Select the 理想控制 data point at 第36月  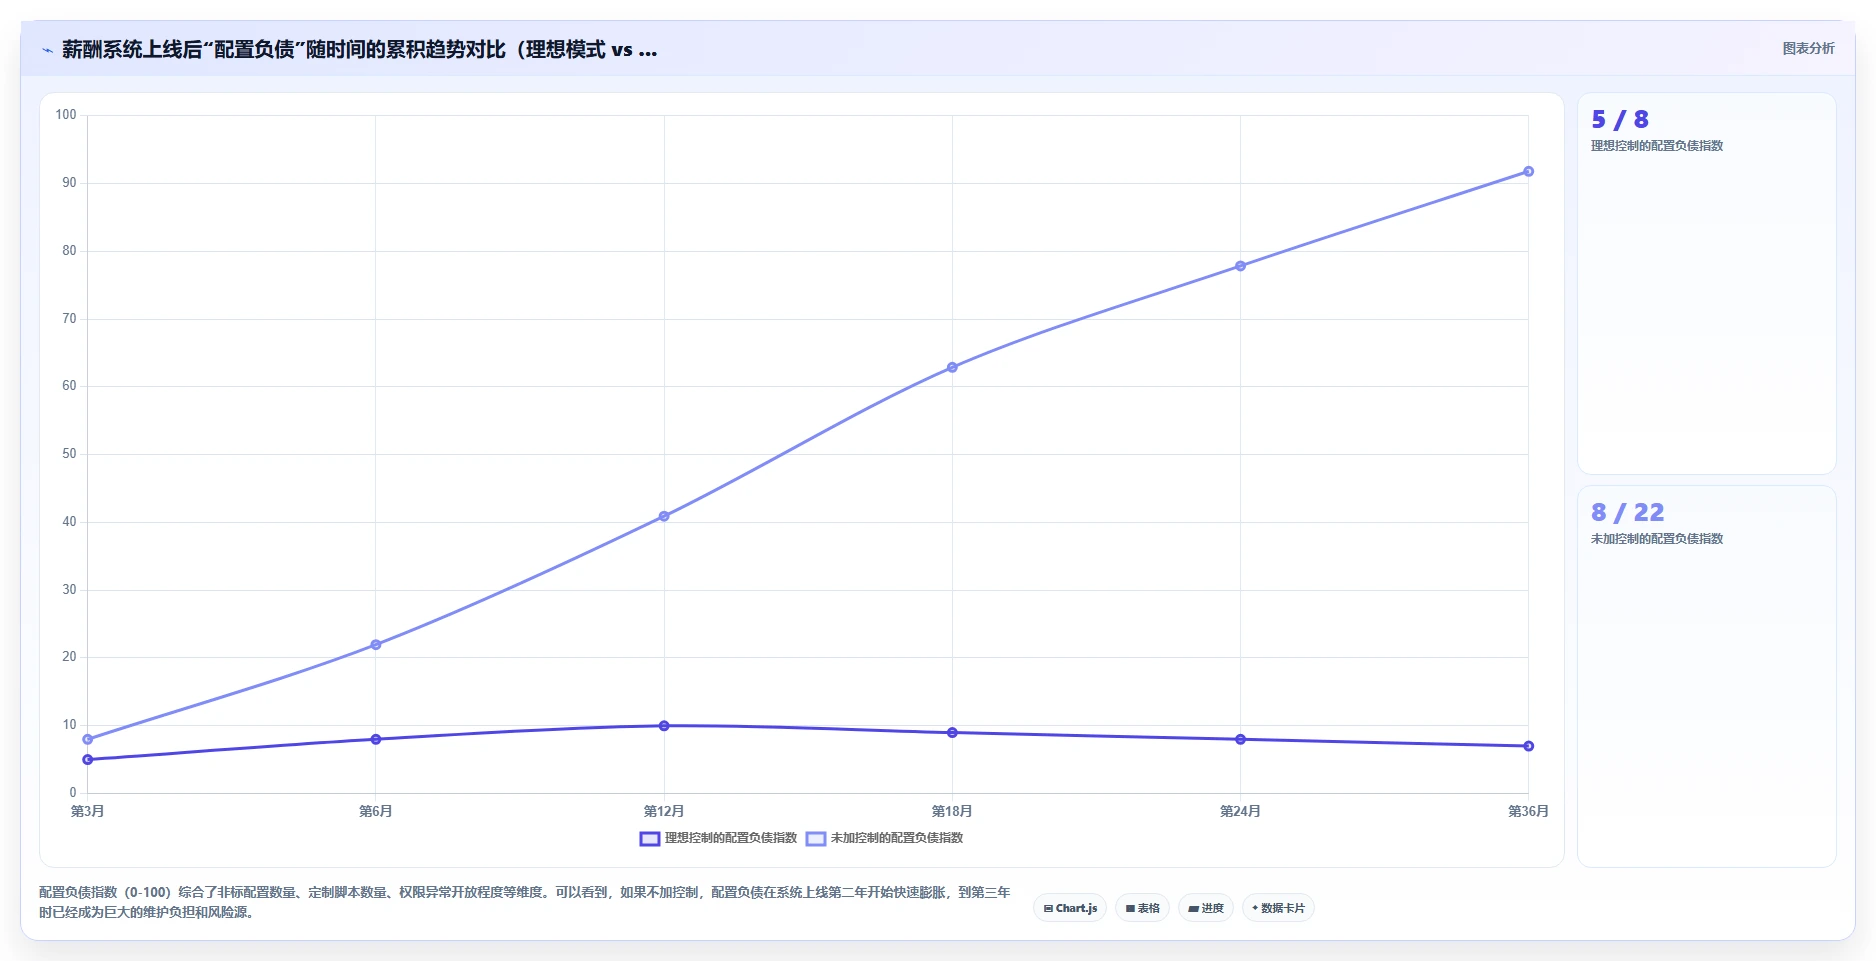(1528, 746)
